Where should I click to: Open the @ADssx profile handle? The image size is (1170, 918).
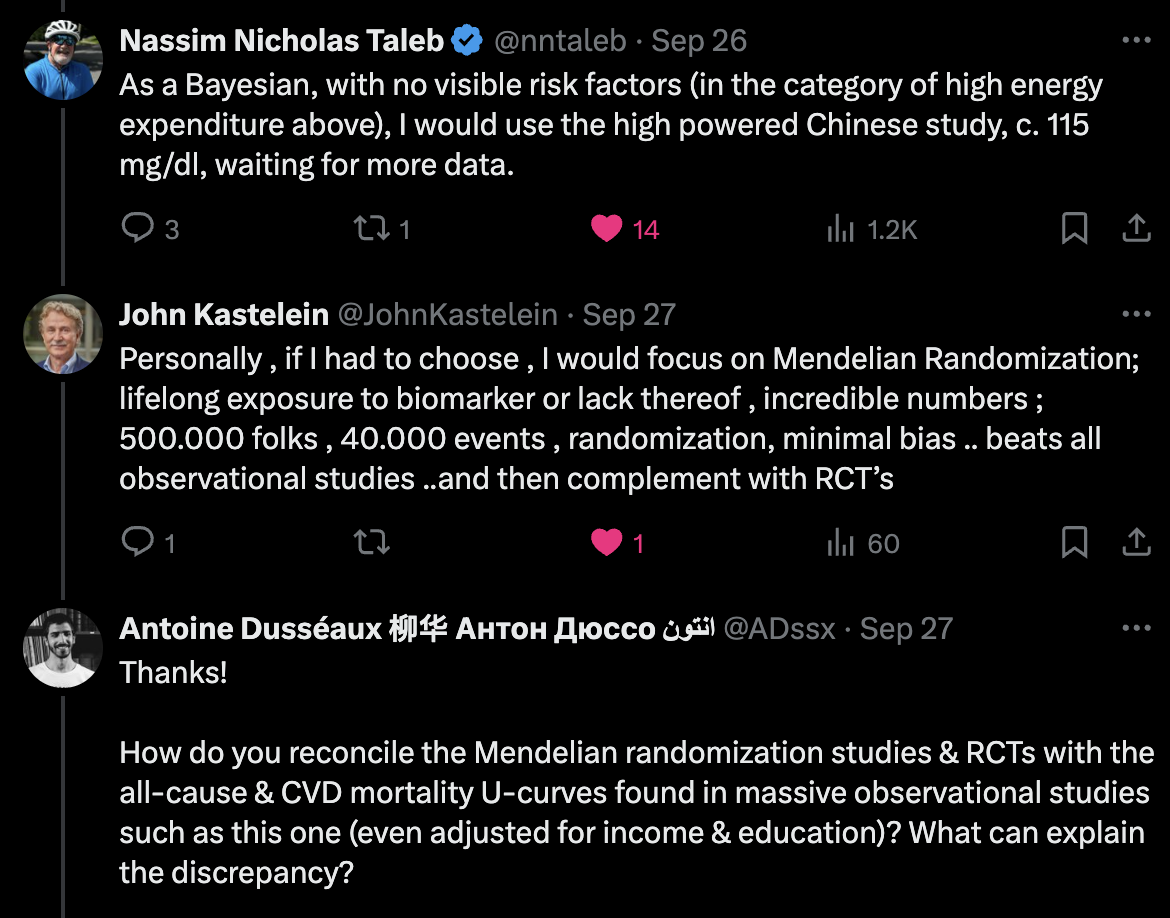(x=780, y=629)
